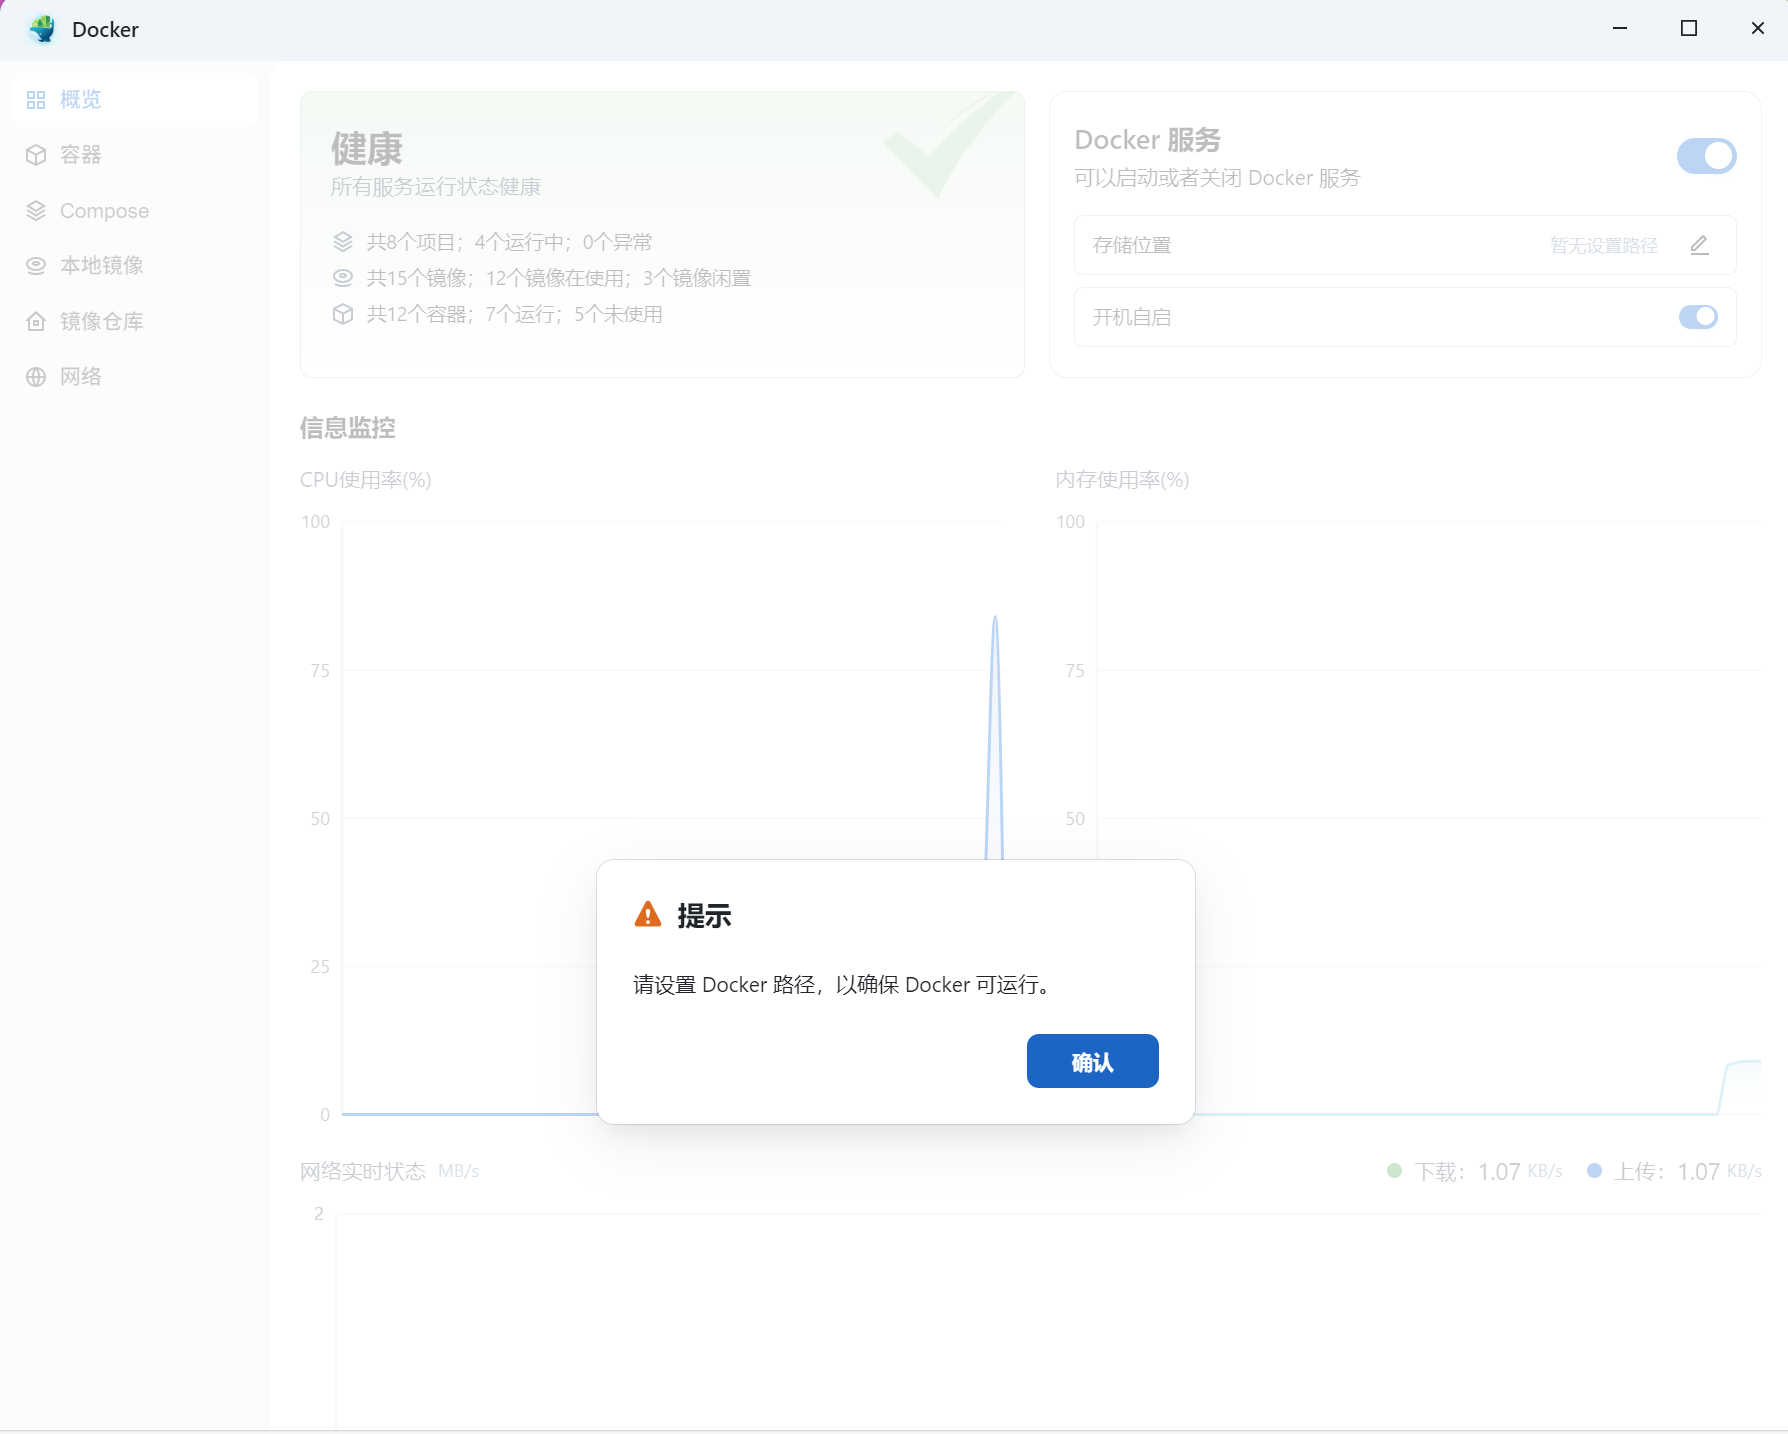This screenshot has height=1434, width=1788.
Task: Click the layers icon beside 共8个项目
Action: (x=343, y=242)
